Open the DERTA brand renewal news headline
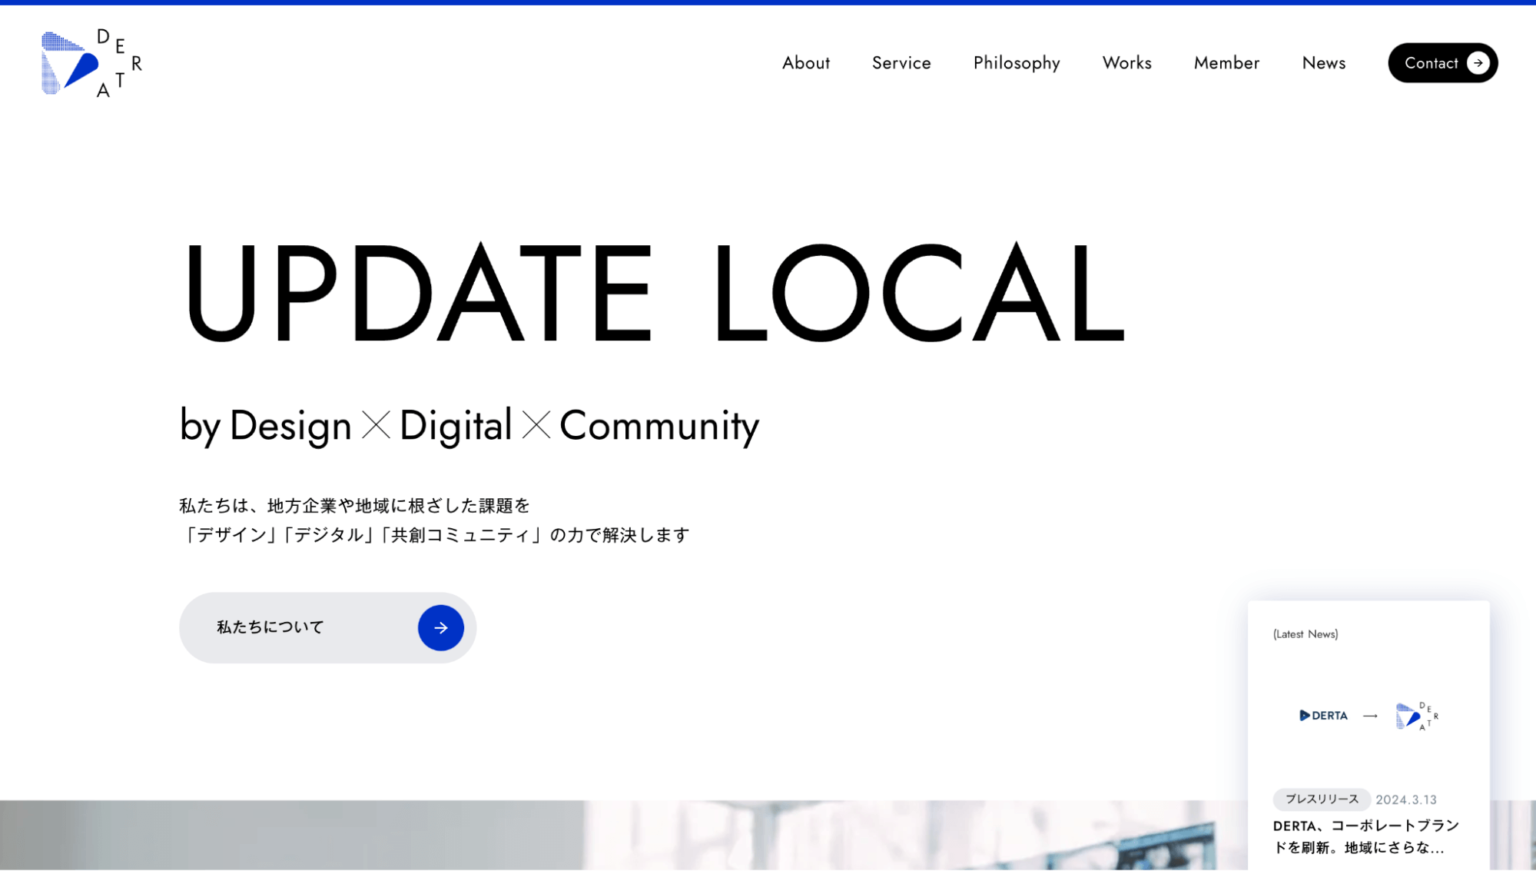The height and width of the screenshot is (871, 1536). pyautogui.click(x=1365, y=836)
